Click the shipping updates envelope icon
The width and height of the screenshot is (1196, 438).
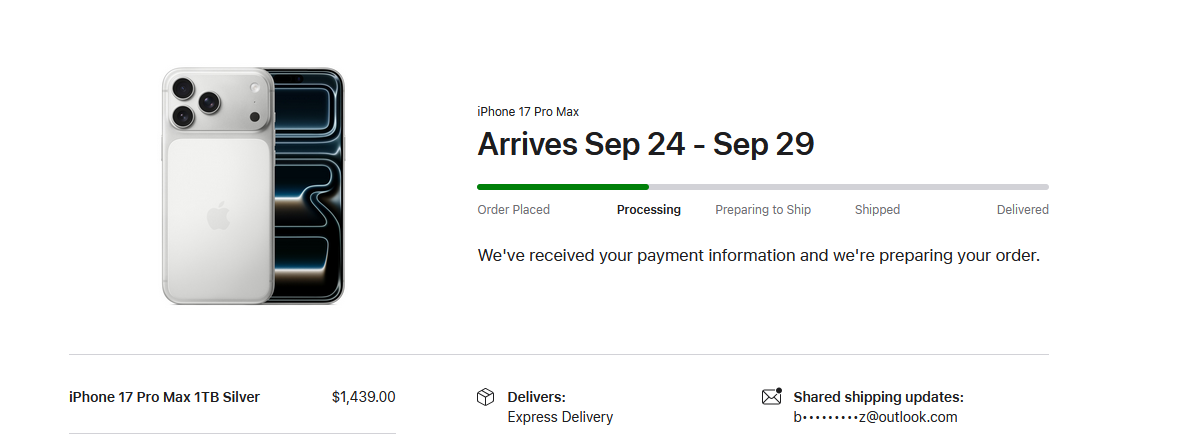pos(771,397)
